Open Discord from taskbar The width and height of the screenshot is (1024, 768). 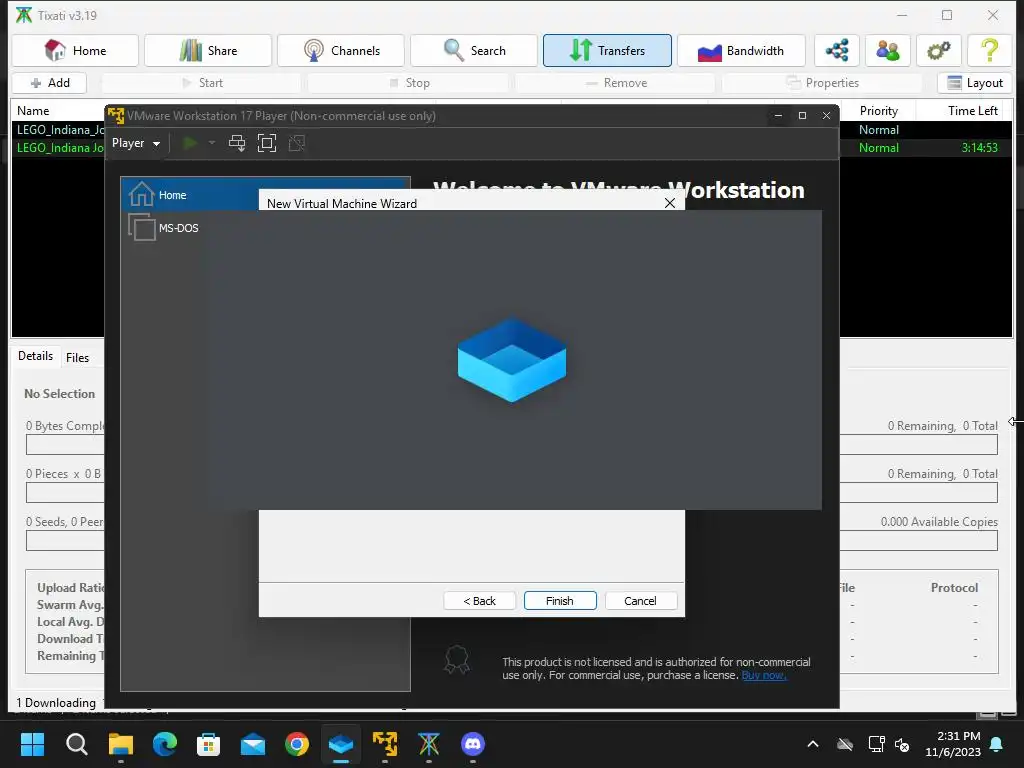[473, 744]
